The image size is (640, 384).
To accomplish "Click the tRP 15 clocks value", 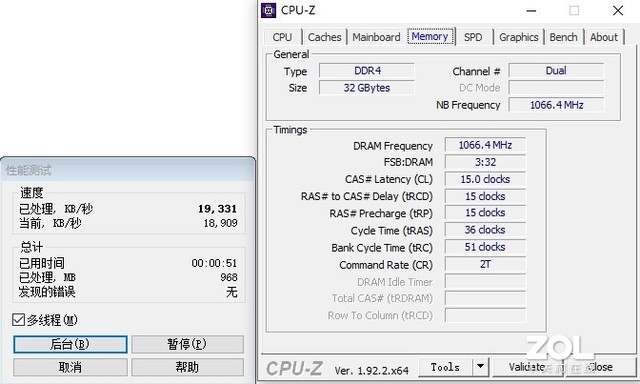I will (x=485, y=213).
